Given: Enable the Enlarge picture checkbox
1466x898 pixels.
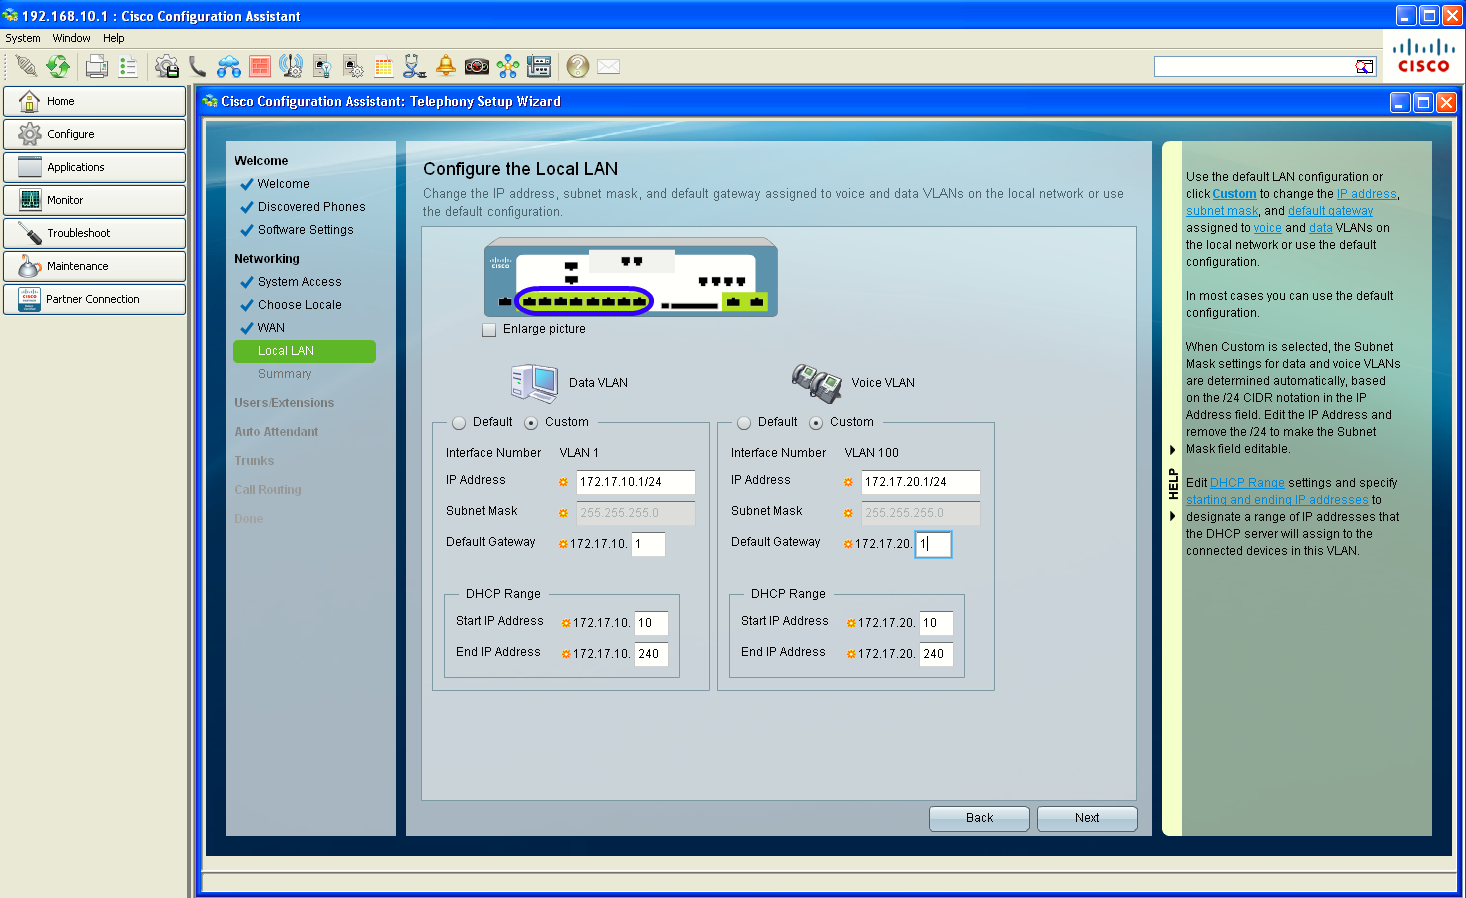Looking at the screenshot, I should tap(489, 330).
